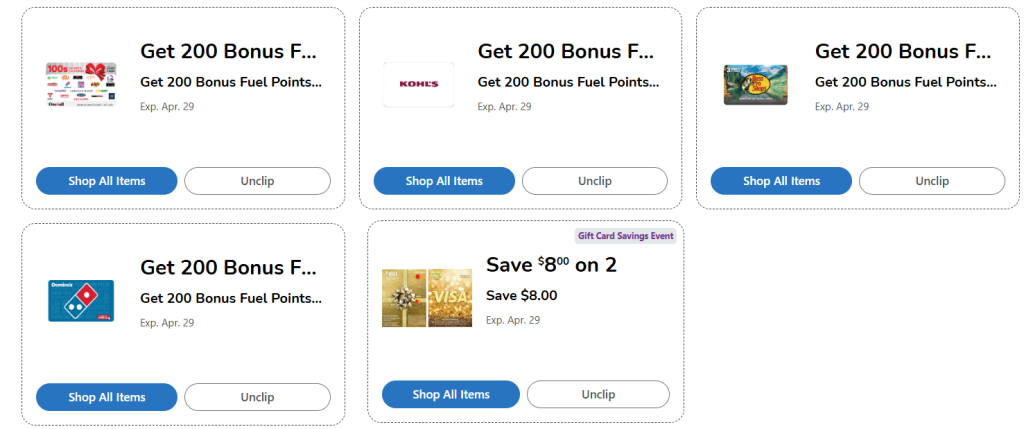Screen dimensions: 1024x429
Task: Unclip the Kohl's bonus fuel points coupon
Action: tap(594, 181)
